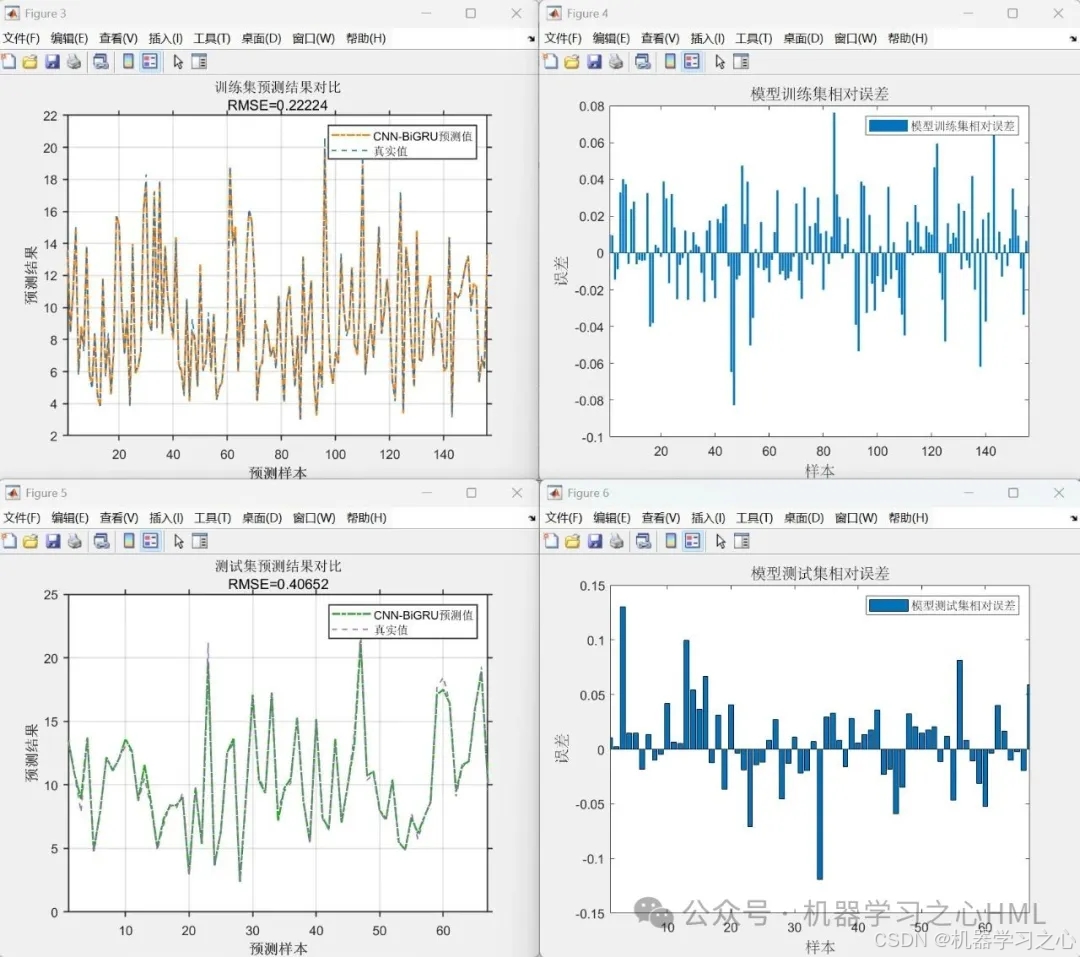This screenshot has width=1080, height=957.
Task: Save Figure 4 using the floppy disk icon
Action: [594, 62]
